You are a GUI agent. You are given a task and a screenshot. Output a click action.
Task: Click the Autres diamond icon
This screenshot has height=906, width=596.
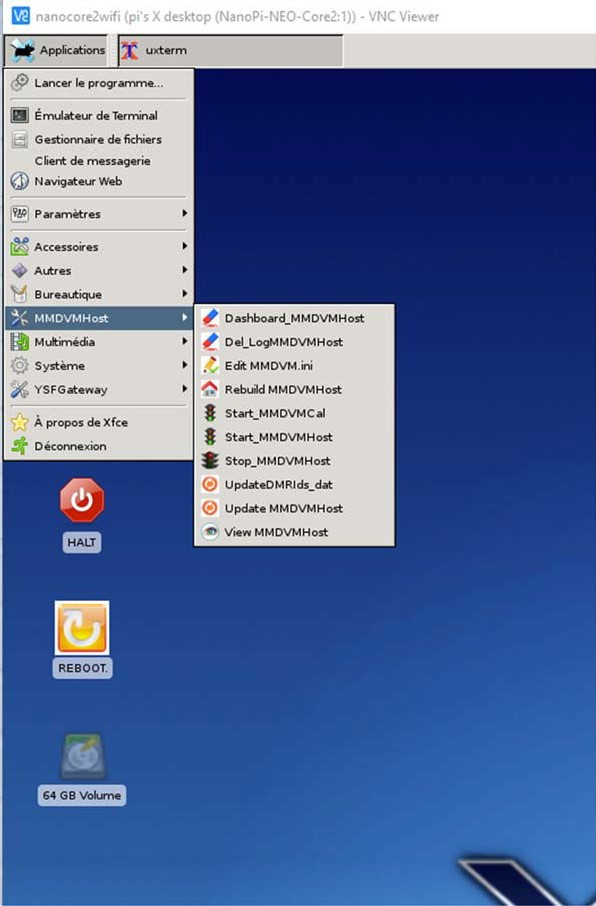point(20,270)
